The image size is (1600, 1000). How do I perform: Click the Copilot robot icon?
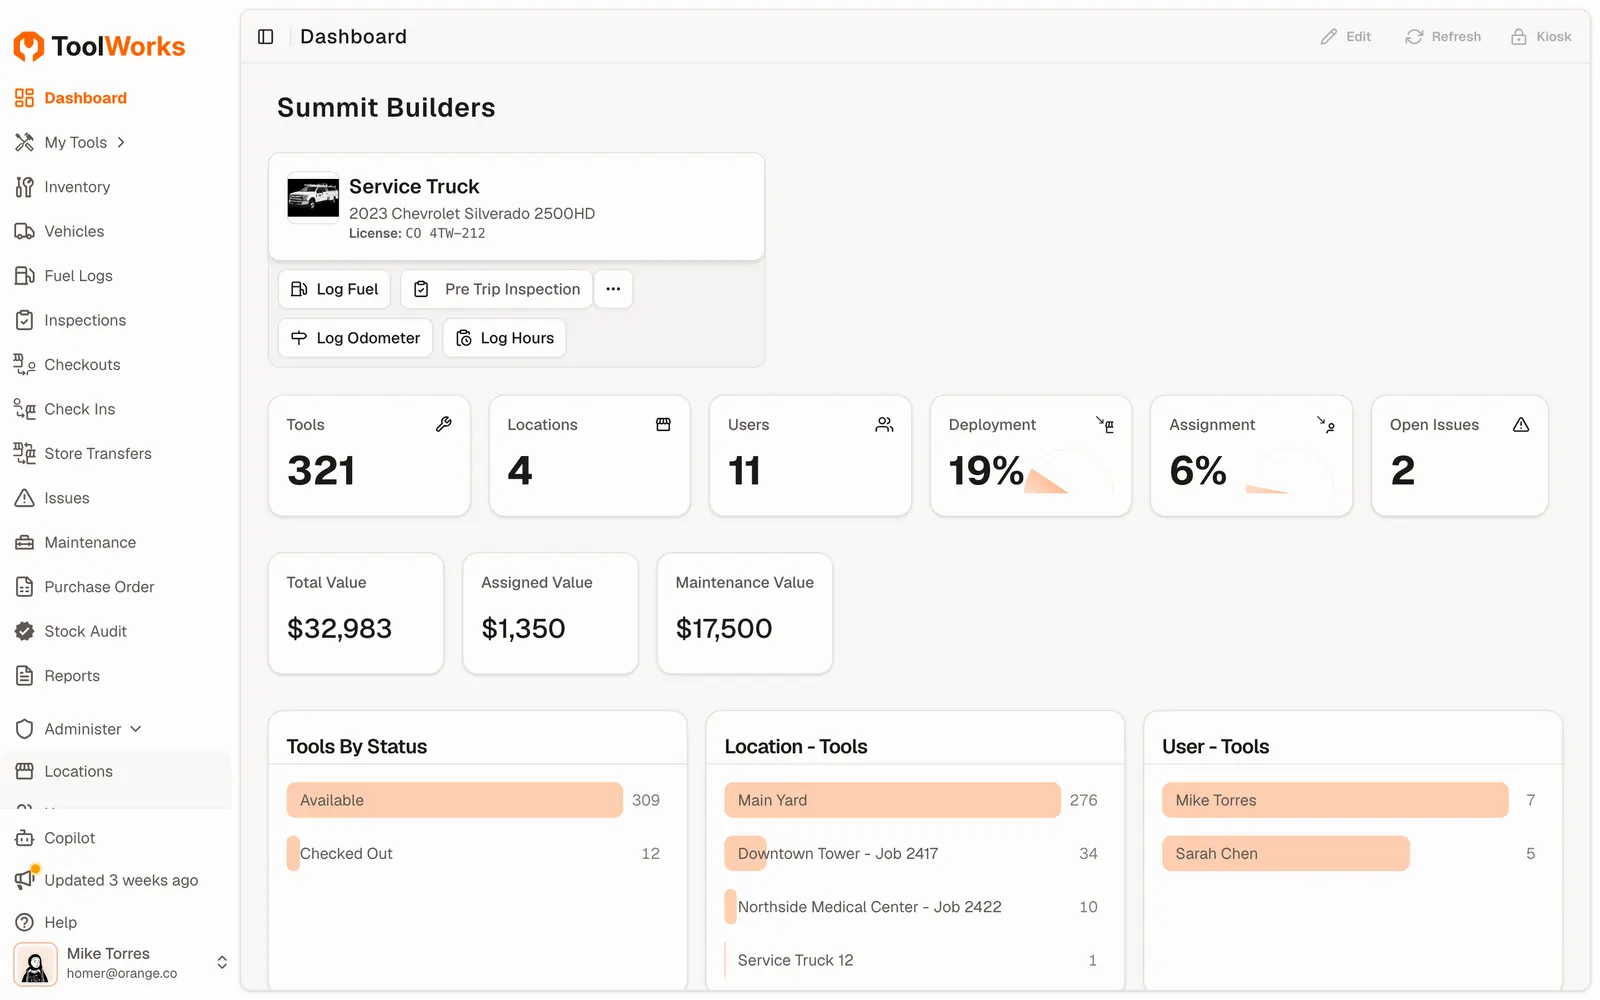coord(24,838)
